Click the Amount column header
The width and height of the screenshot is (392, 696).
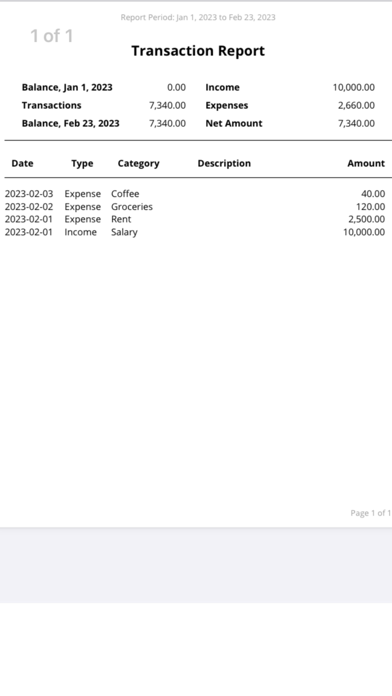tap(366, 163)
